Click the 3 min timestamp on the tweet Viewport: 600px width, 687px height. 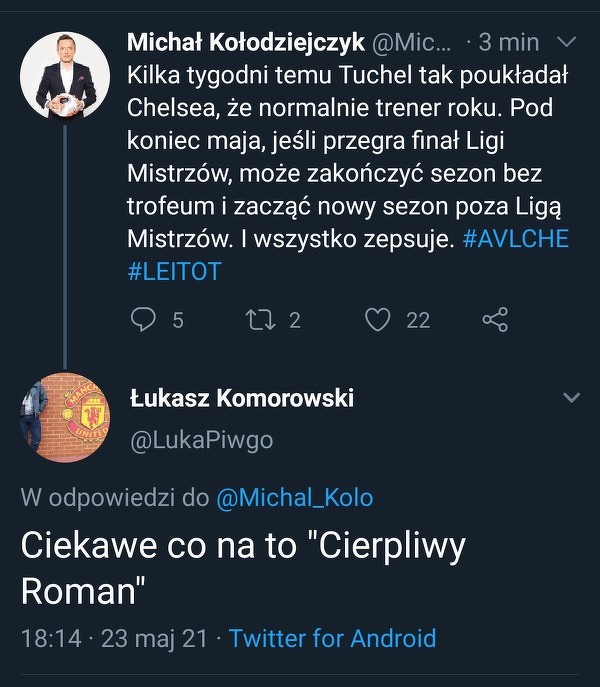click(508, 42)
